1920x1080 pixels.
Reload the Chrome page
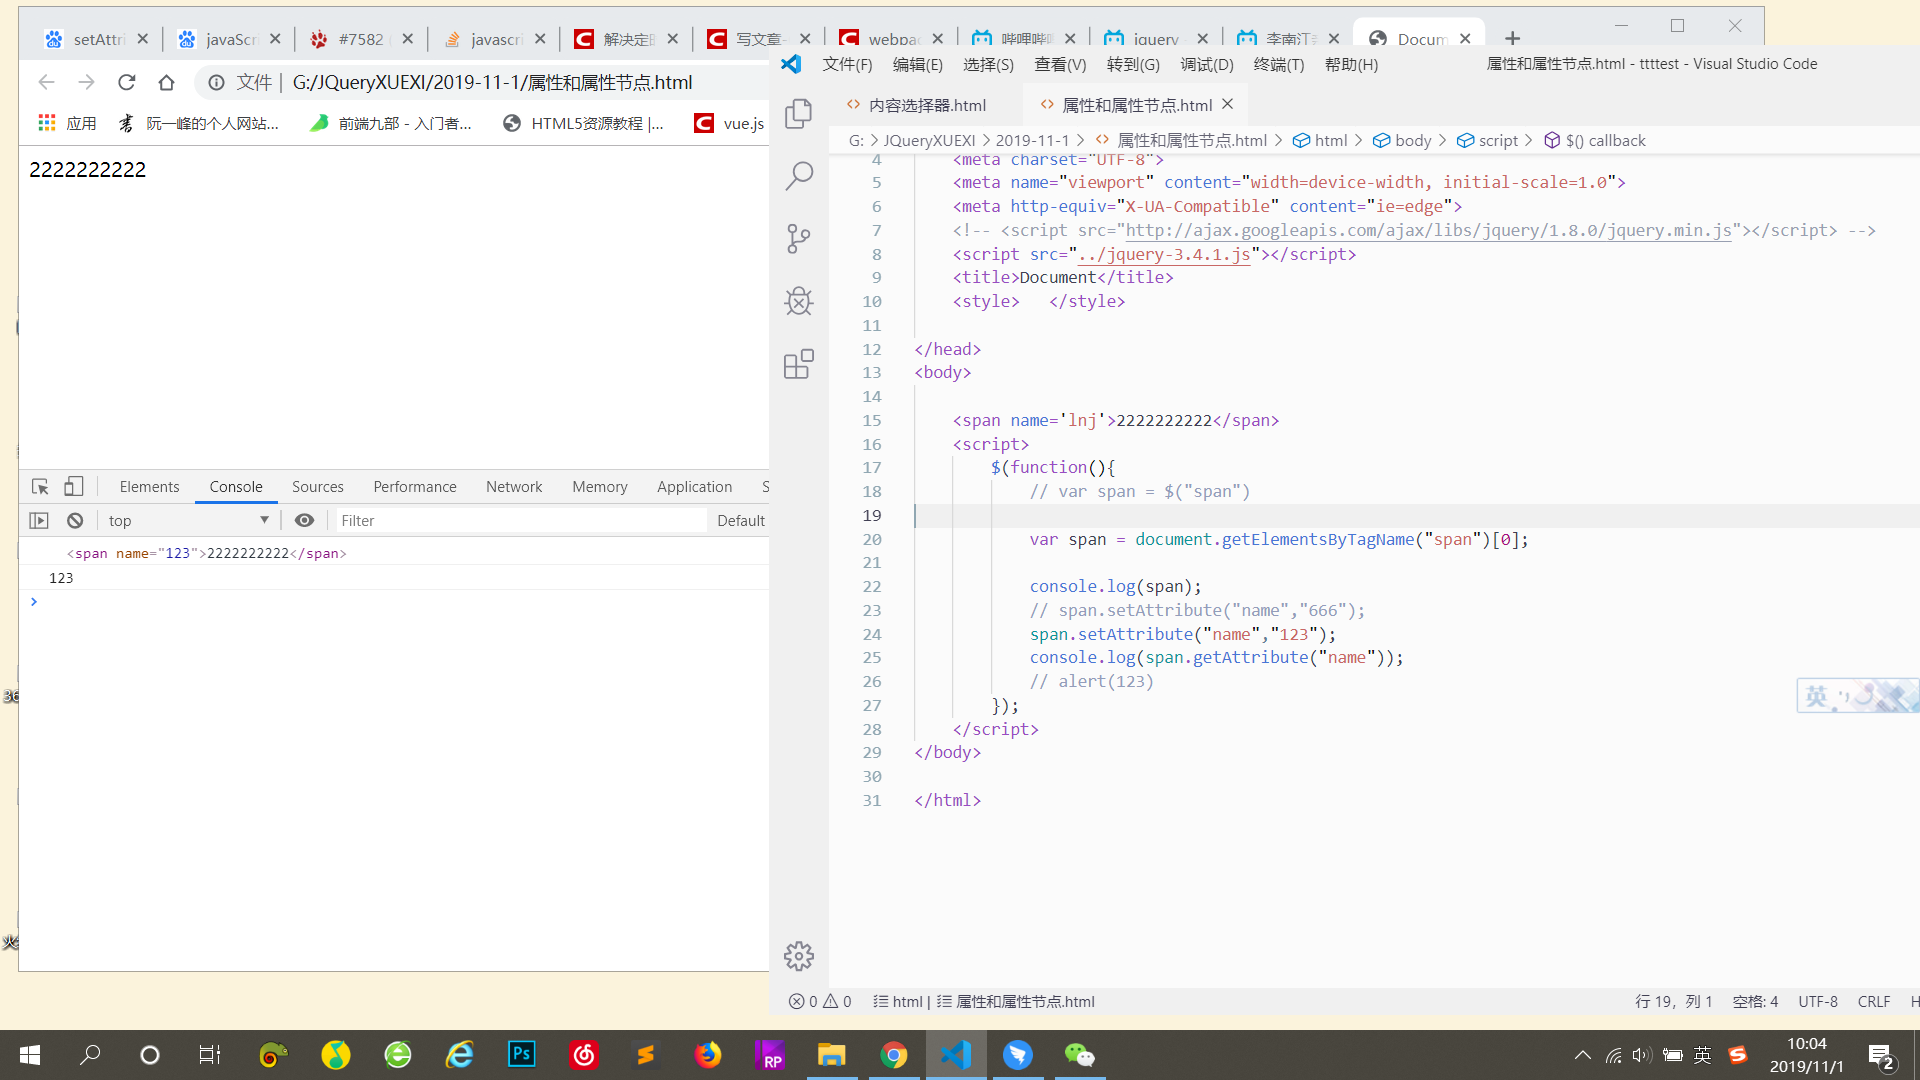126,82
